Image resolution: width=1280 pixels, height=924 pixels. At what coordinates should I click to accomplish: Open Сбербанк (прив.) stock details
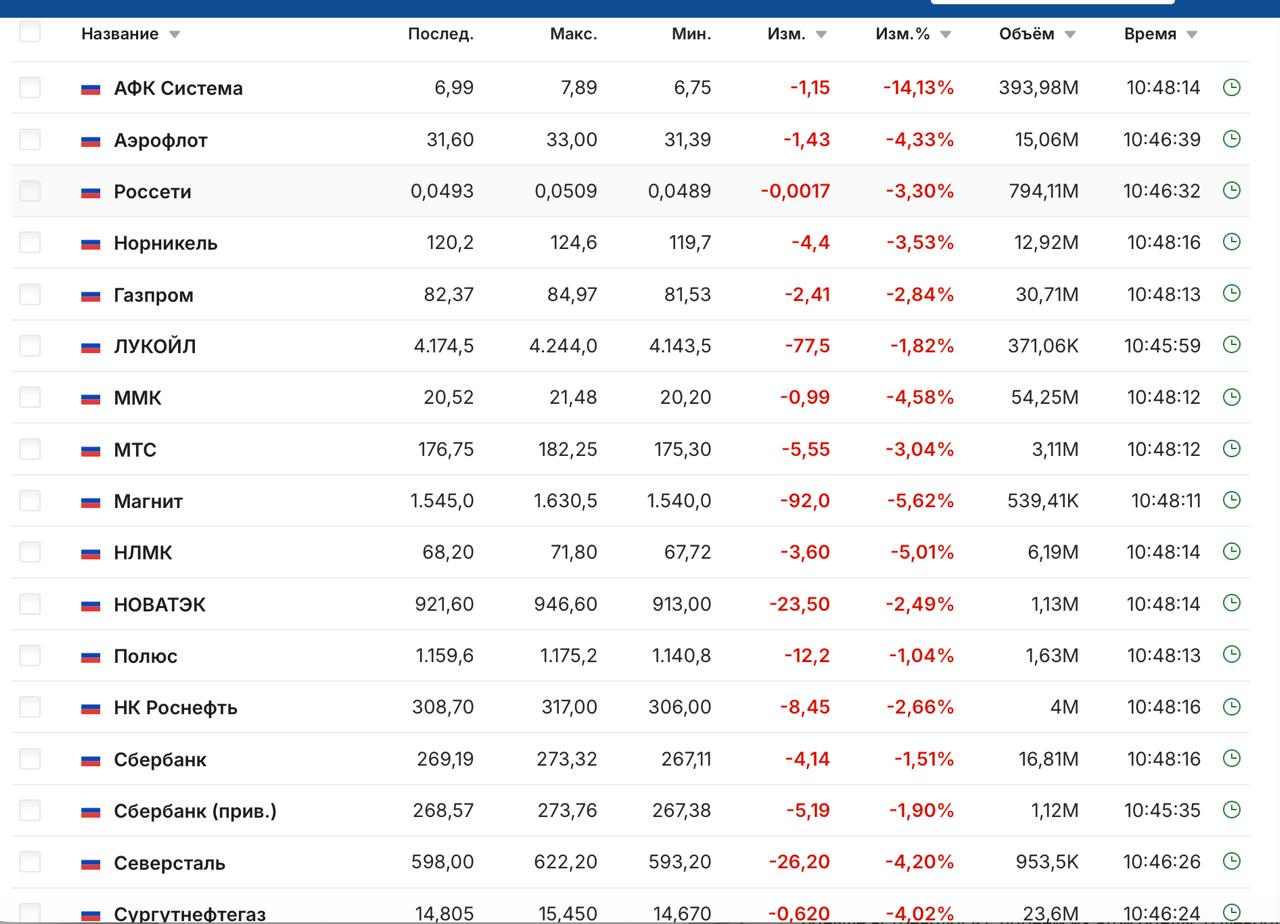tap(195, 811)
